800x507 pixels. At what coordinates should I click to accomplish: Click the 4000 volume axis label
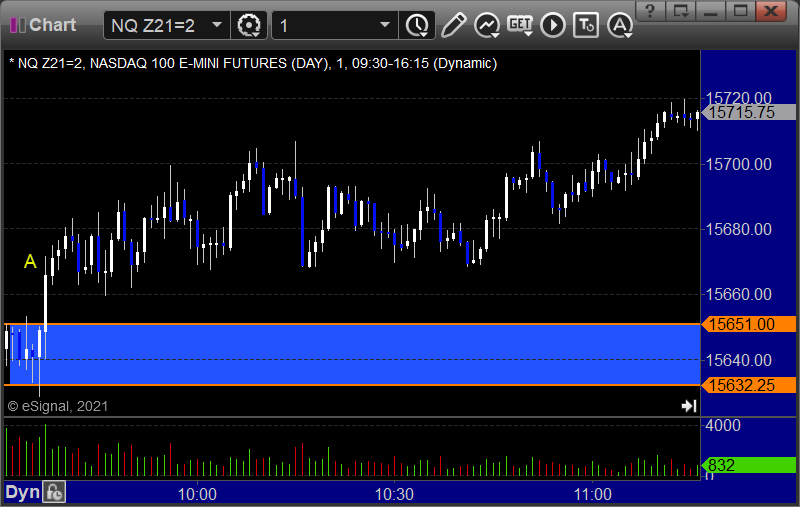pyautogui.click(x=722, y=425)
